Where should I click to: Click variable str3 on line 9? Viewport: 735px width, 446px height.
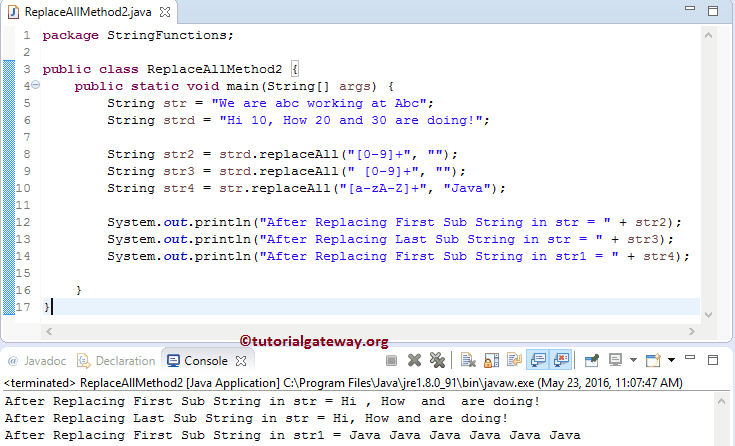(x=179, y=171)
